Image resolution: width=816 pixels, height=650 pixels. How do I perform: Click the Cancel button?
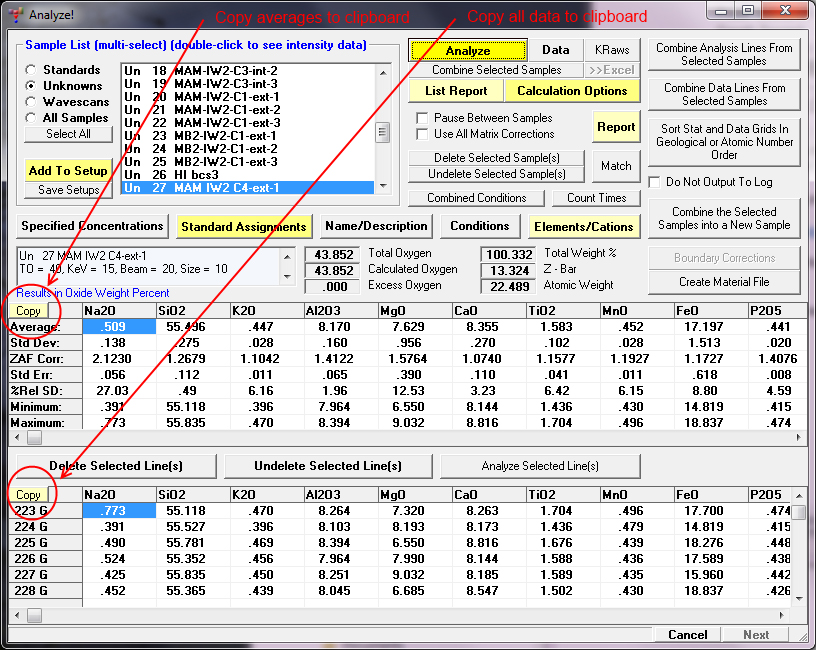687,635
